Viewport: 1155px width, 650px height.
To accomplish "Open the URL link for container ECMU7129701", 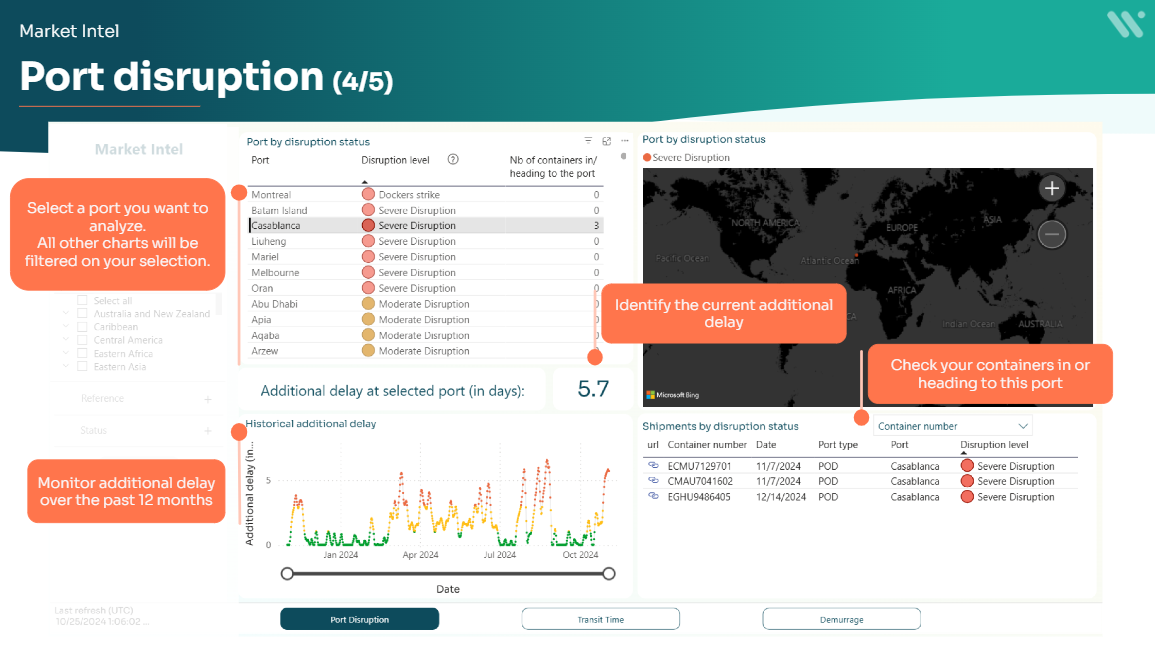I will tap(653, 466).
